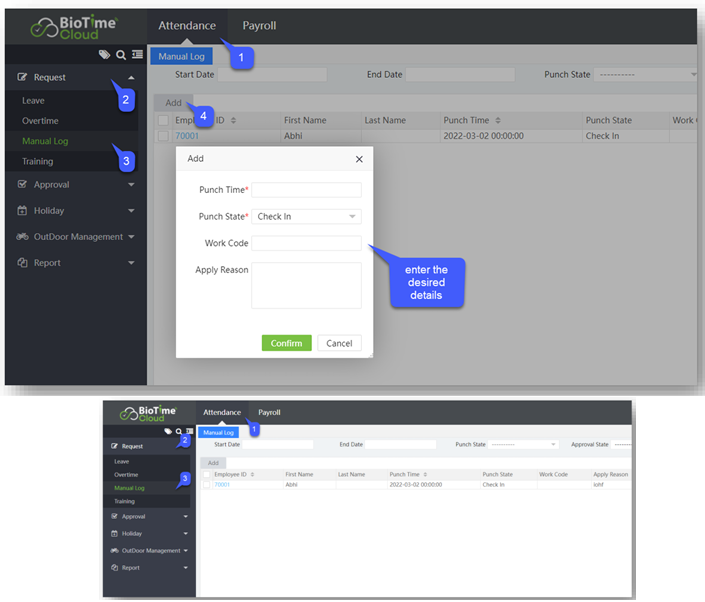Click the Apply Reason text area in the dialog
This screenshot has width=705, height=602.
click(x=306, y=286)
